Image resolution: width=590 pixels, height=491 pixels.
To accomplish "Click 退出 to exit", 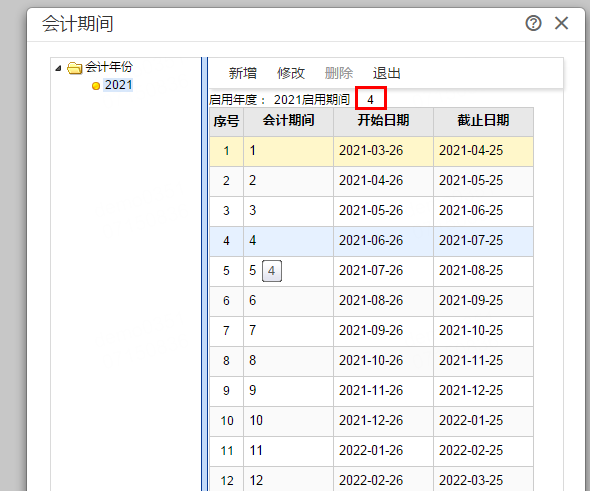I will coord(386,73).
